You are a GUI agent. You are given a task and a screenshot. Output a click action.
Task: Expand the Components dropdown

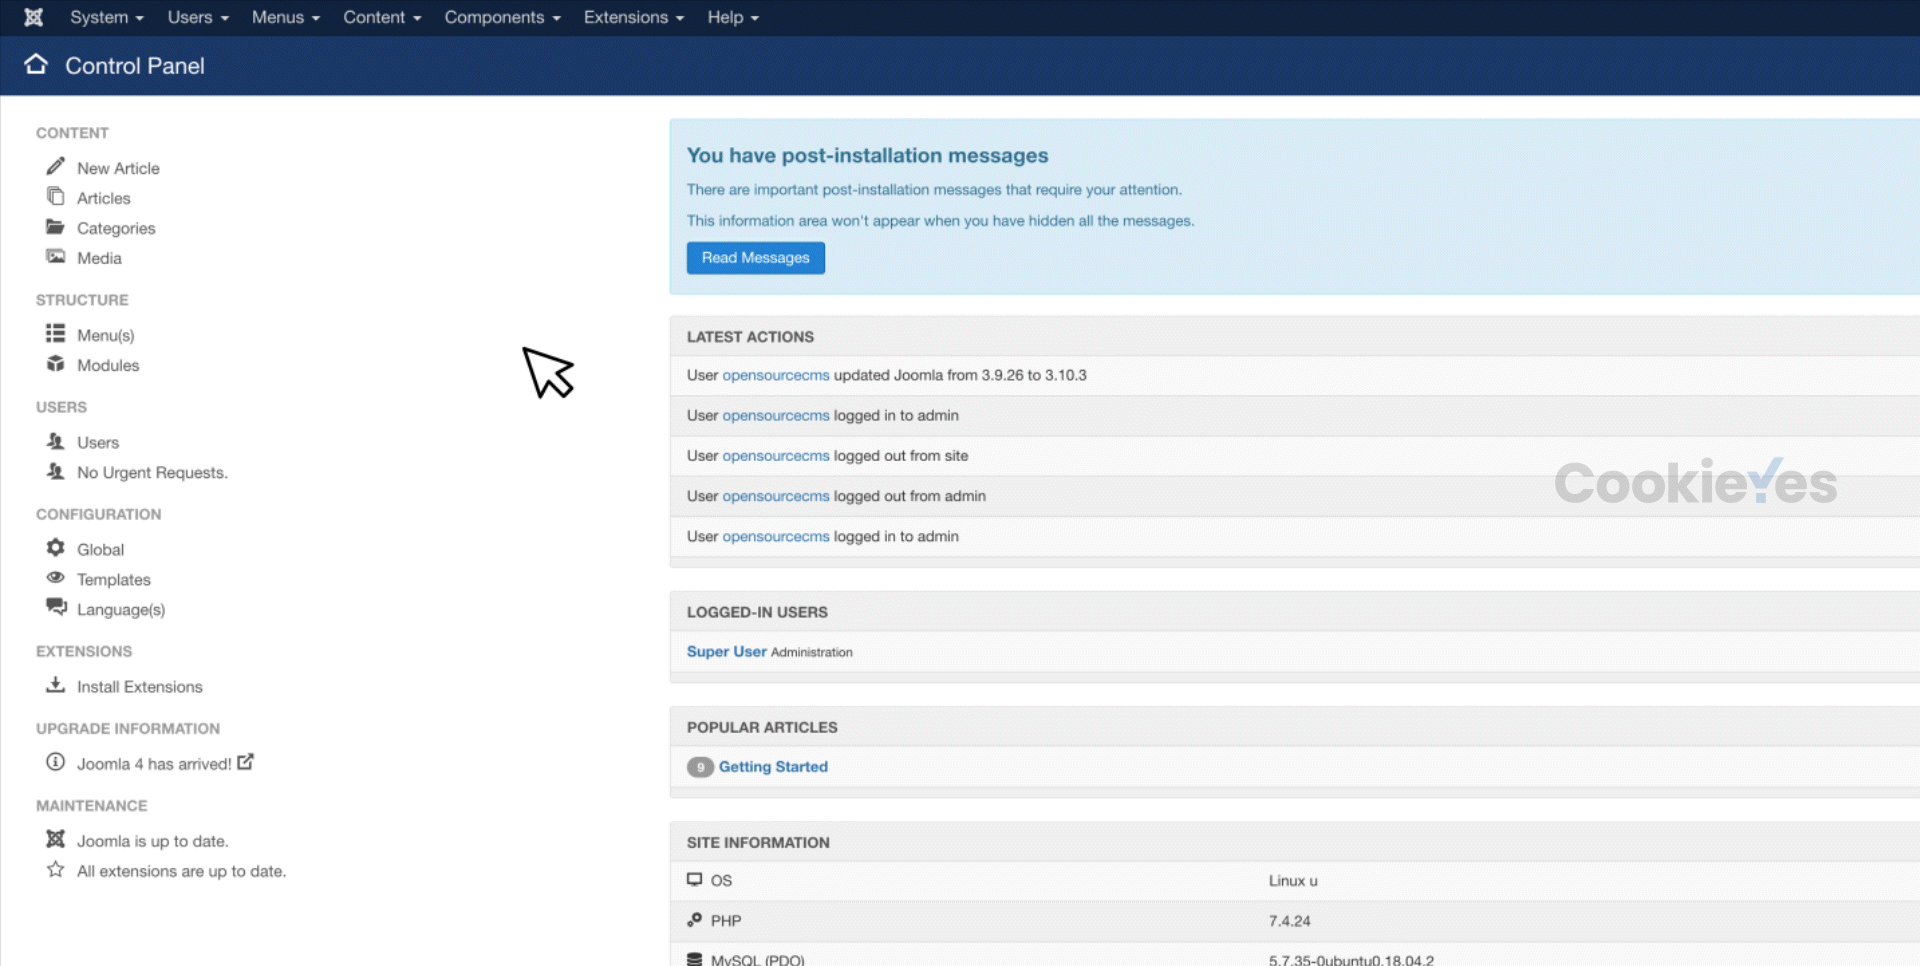502,17
